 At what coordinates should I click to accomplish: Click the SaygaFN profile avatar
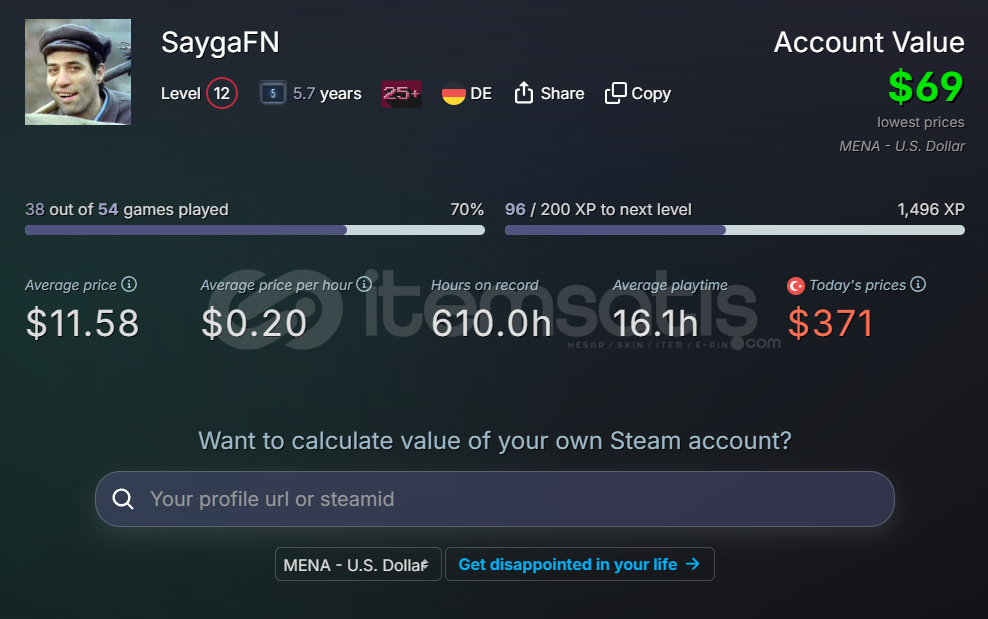click(78, 72)
